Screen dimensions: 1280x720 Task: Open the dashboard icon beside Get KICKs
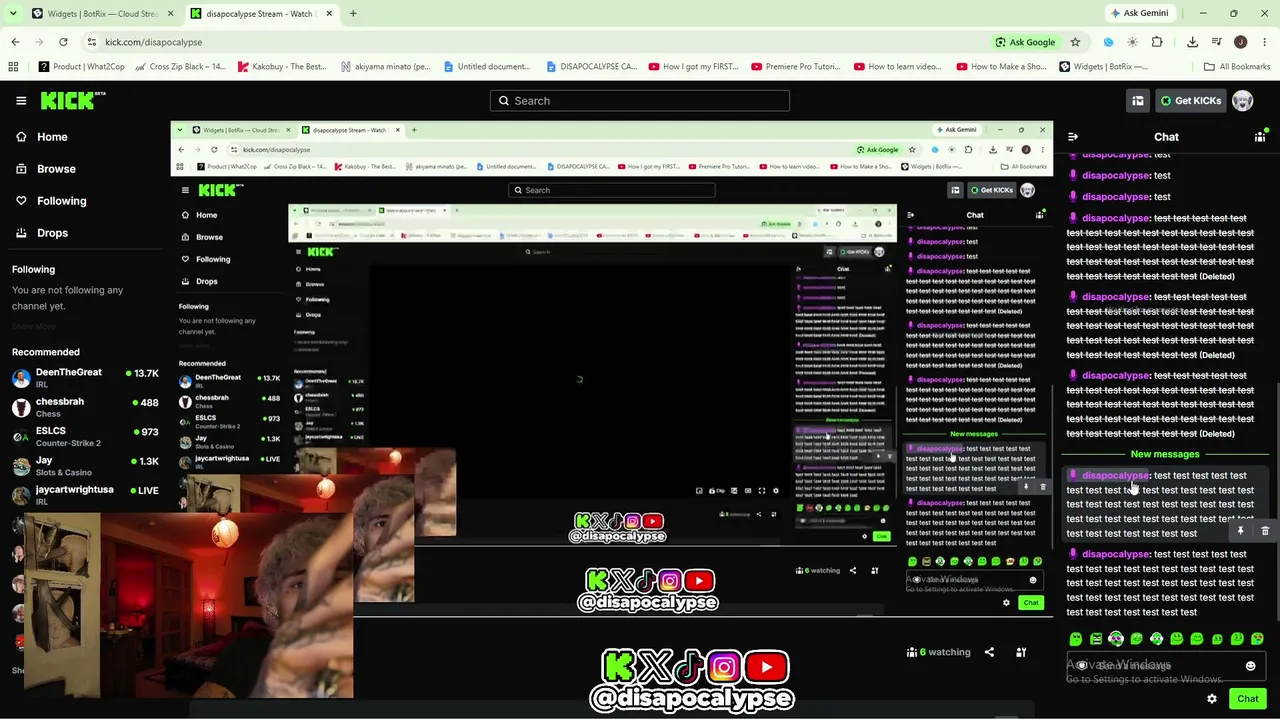tap(1138, 101)
